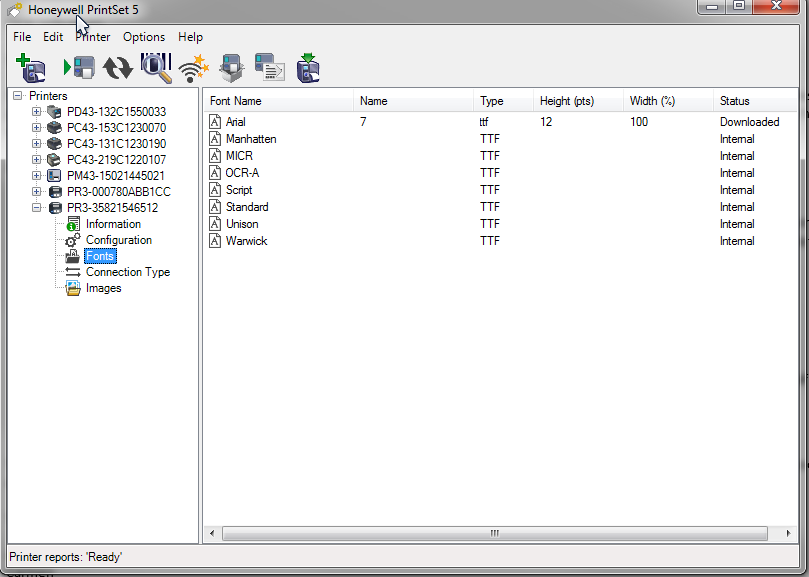This screenshot has height=577, width=809.
Task: Expand the PR3-000780ABB1CC printer node
Action: pos(36,191)
